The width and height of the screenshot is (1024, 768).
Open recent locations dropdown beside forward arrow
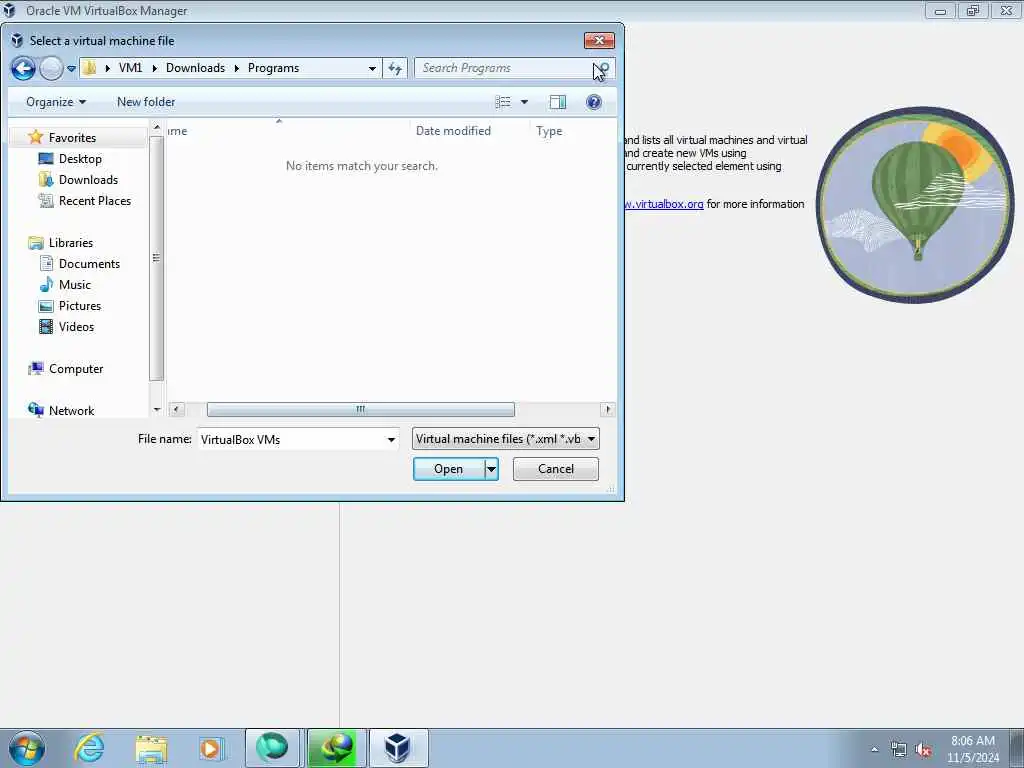(x=71, y=69)
